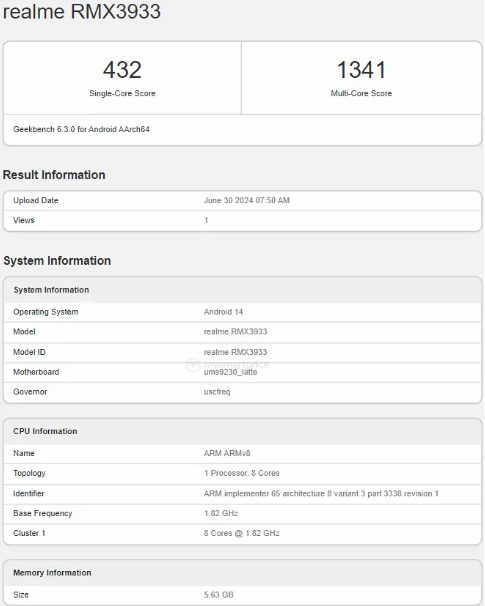Click the realme RMX3933 page title
This screenshot has height=606, width=485.
(x=82, y=11)
